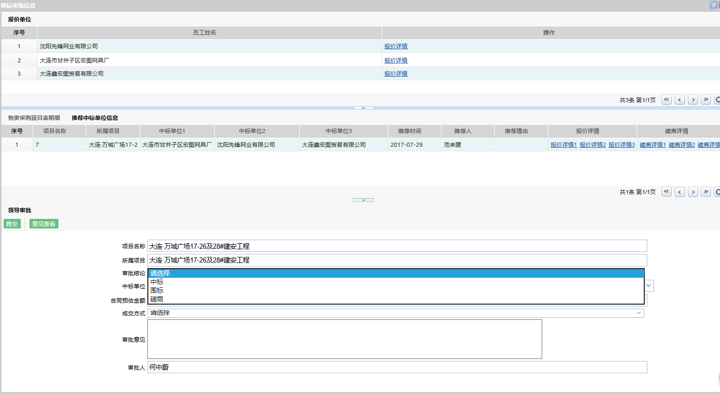This screenshot has height=394, width=720.
Task: Go to next page of 报价单位 table
Action: (693, 100)
